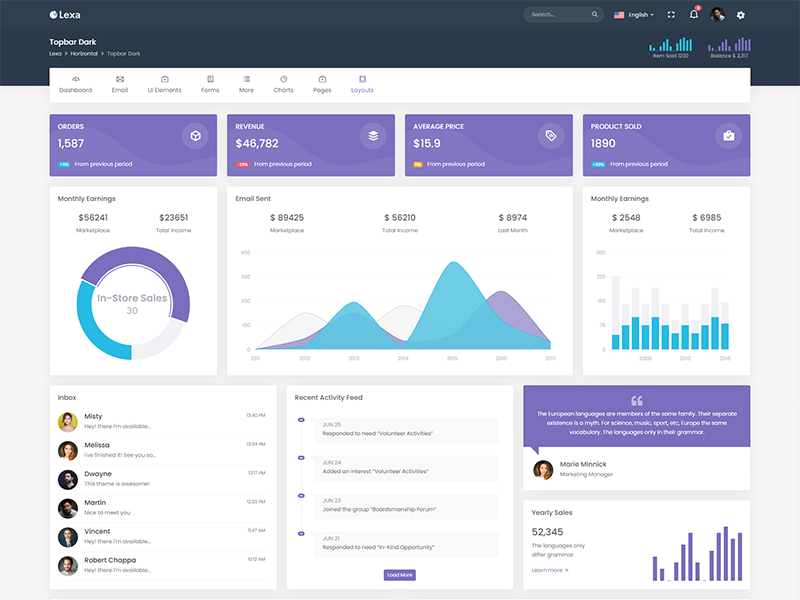Open the Charts menu
Image resolution: width=800 pixels, height=600 pixels.
click(283, 84)
